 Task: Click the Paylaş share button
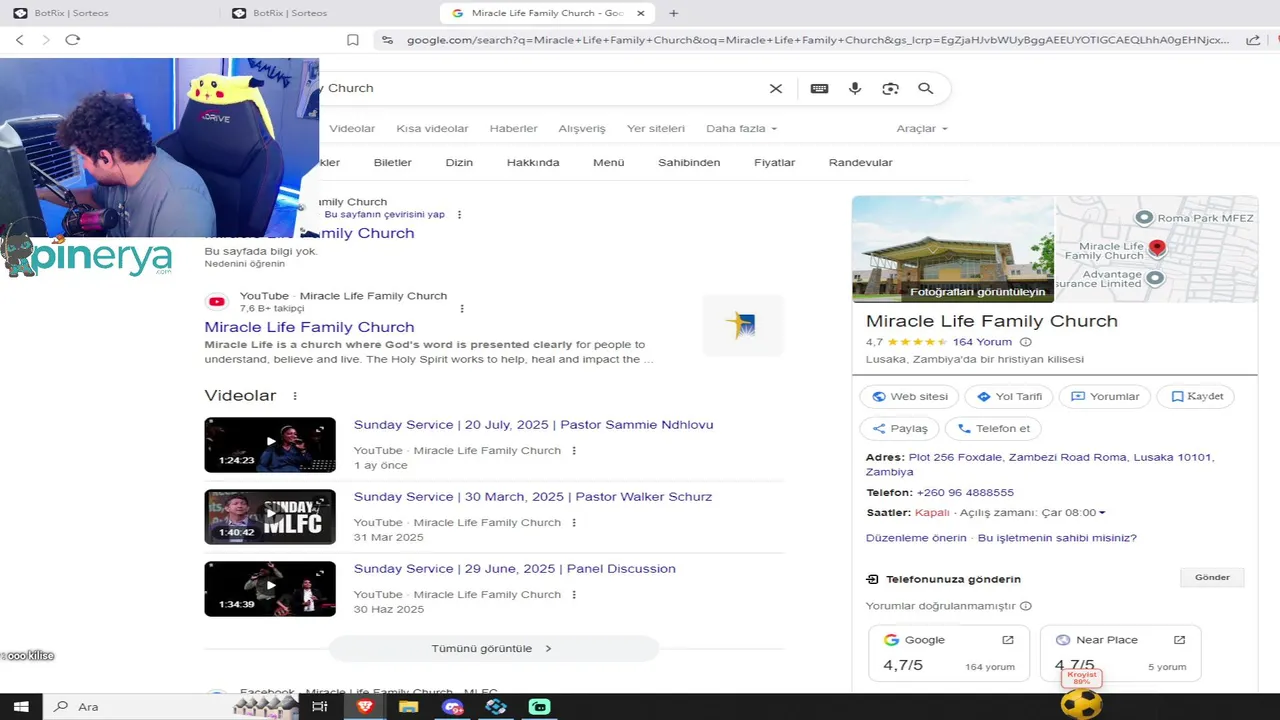click(x=899, y=429)
